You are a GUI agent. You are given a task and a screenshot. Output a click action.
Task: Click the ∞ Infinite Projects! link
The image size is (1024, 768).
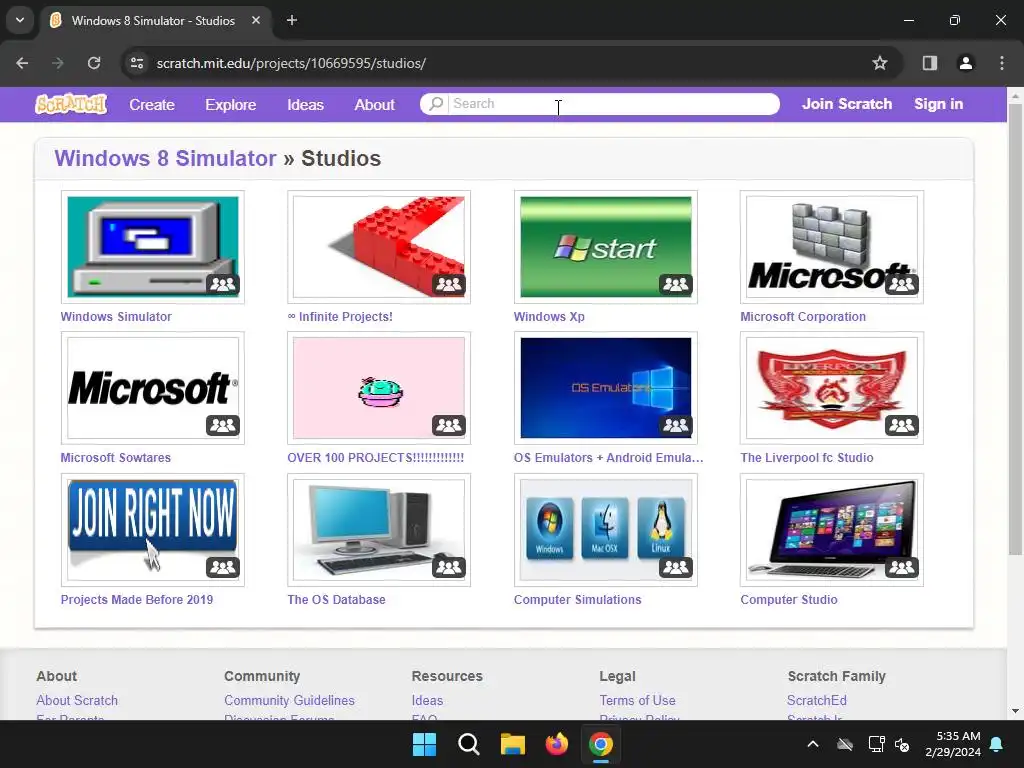pyautogui.click(x=340, y=317)
